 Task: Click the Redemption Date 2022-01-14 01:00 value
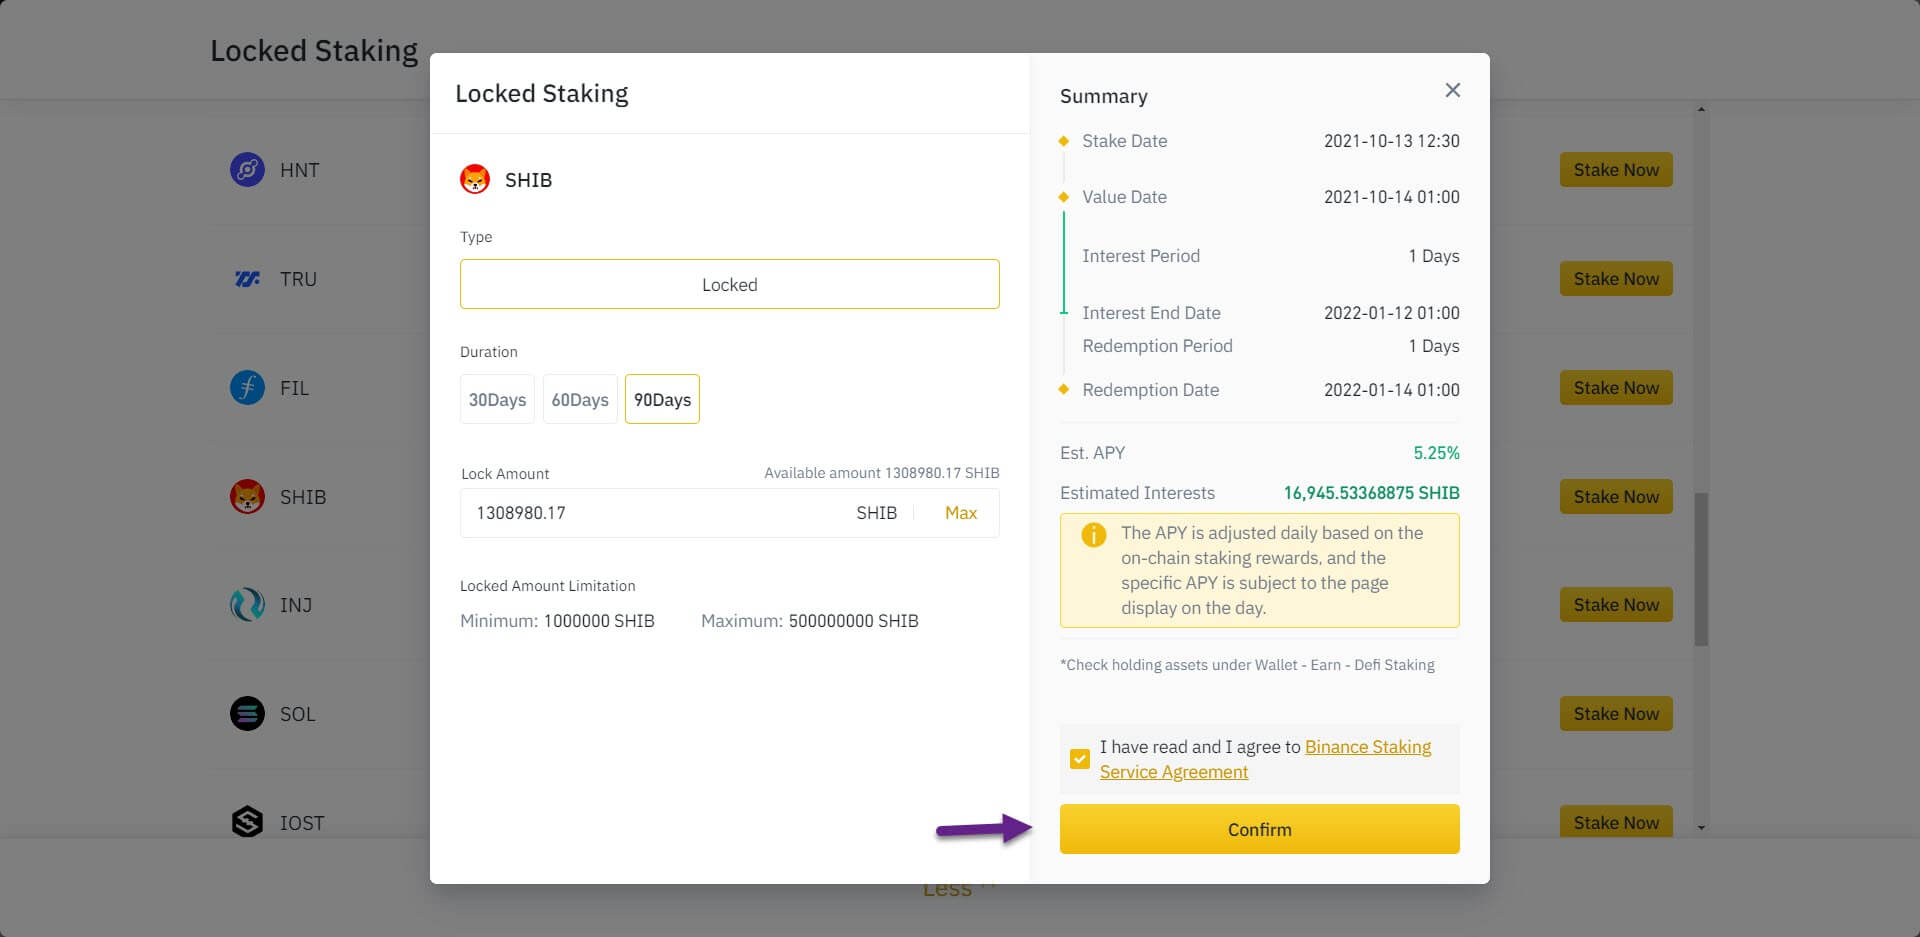tap(1392, 390)
